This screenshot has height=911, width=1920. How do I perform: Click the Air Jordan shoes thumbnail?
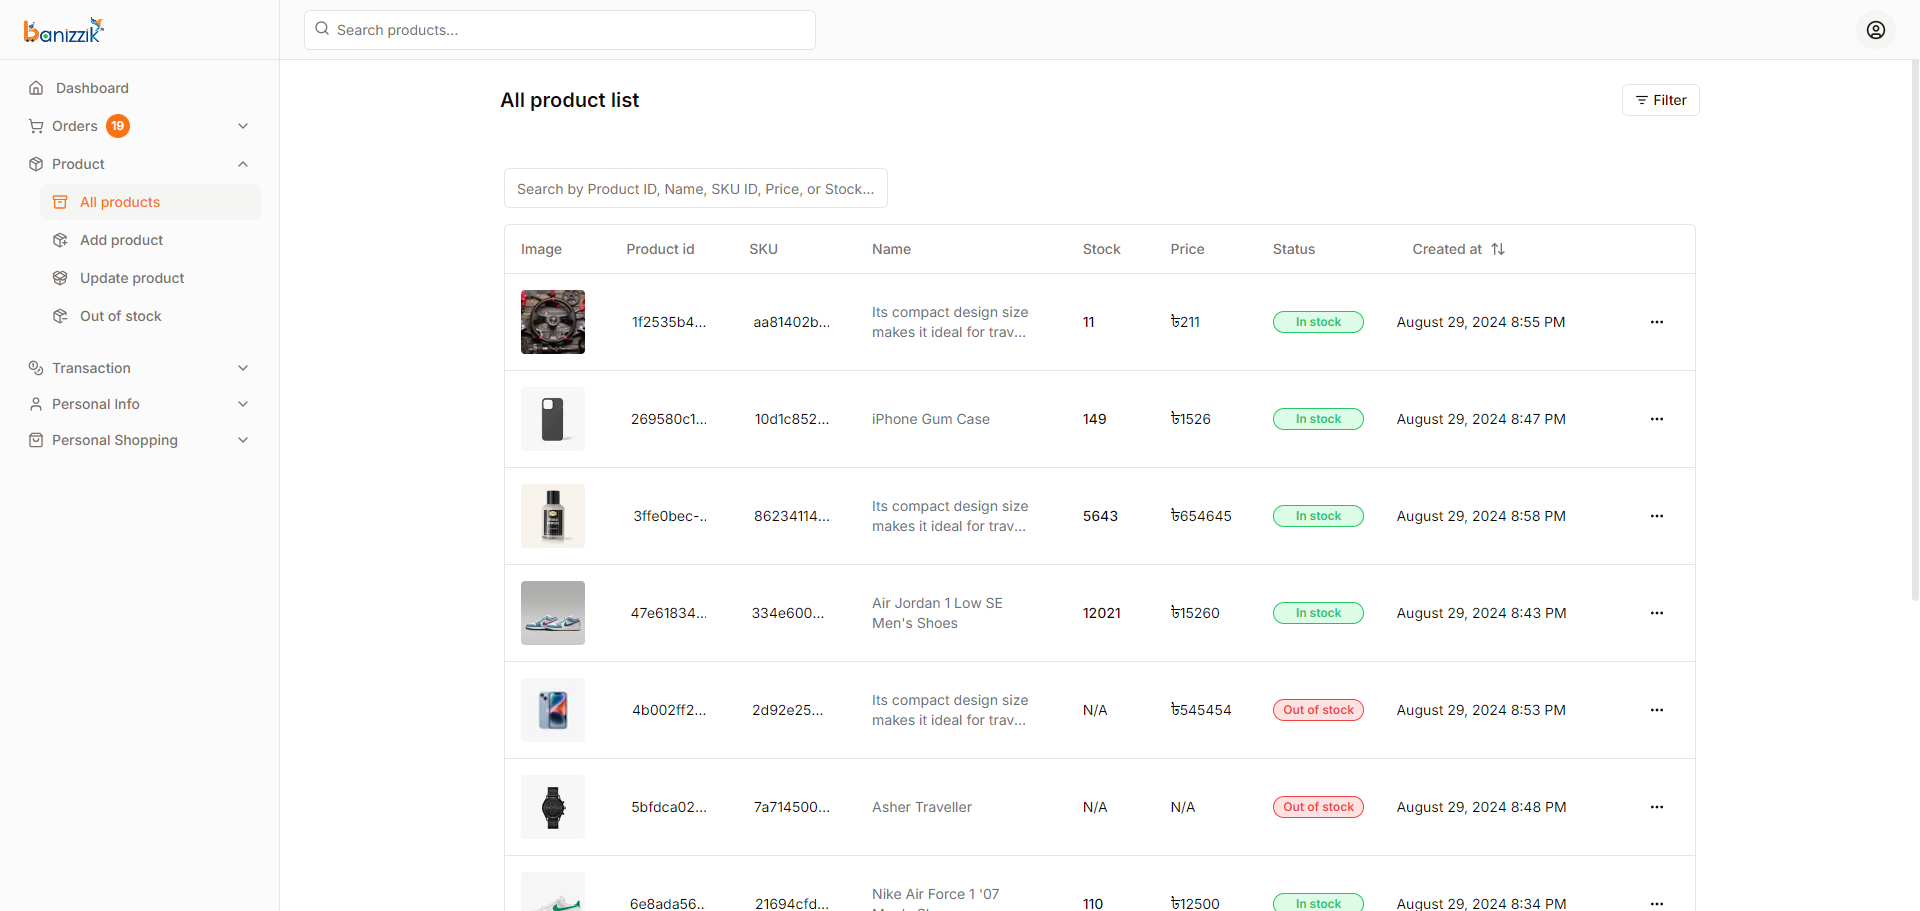tap(553, 613)
